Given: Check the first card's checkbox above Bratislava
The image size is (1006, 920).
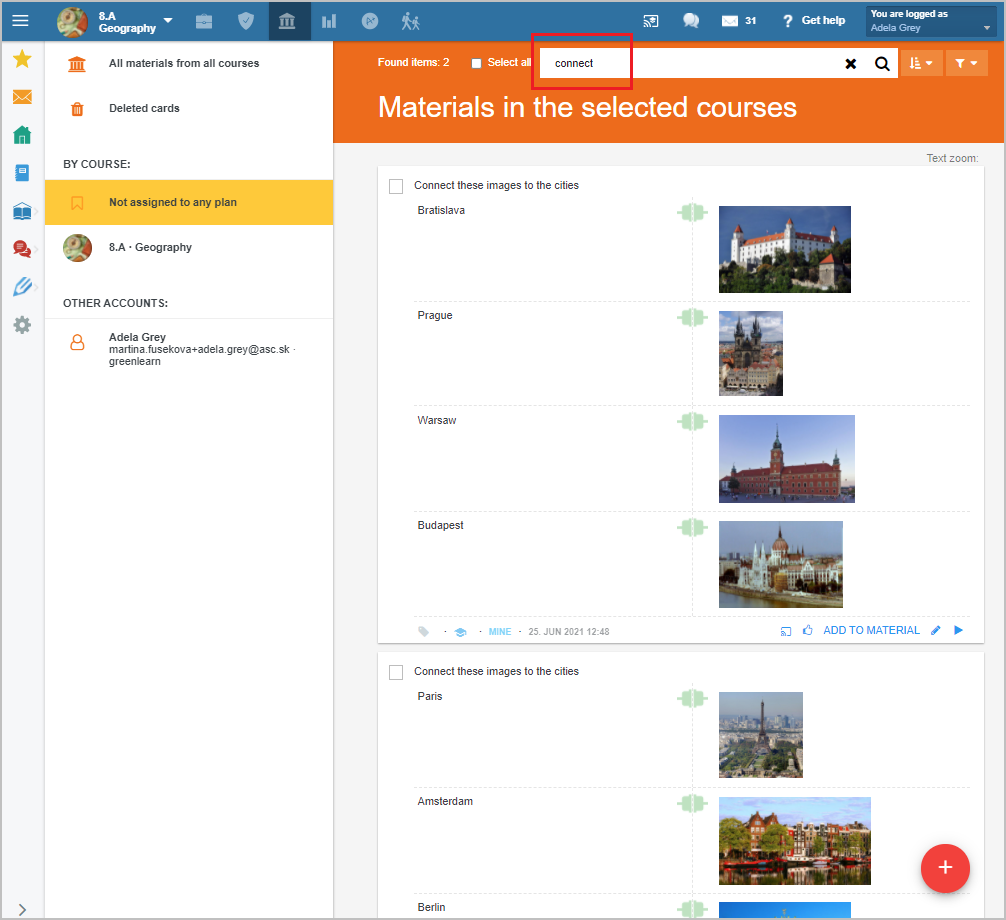Looking at the screenshot, I should coord(396,186).
